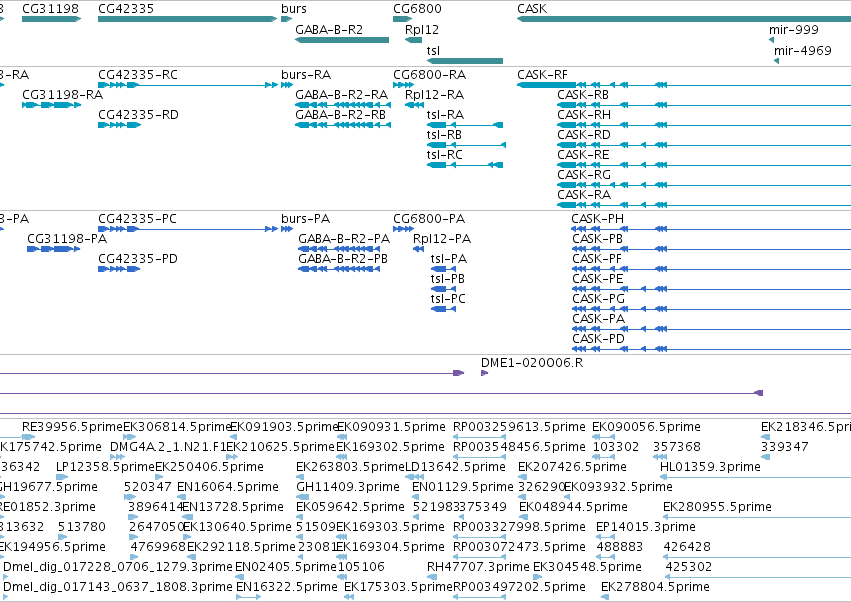Select the tsl gene bar
The width and height of the screenshot is (851, 602).
click(465, 61)
